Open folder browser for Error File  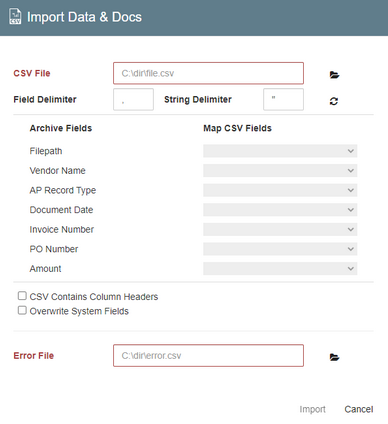point(334,357)
